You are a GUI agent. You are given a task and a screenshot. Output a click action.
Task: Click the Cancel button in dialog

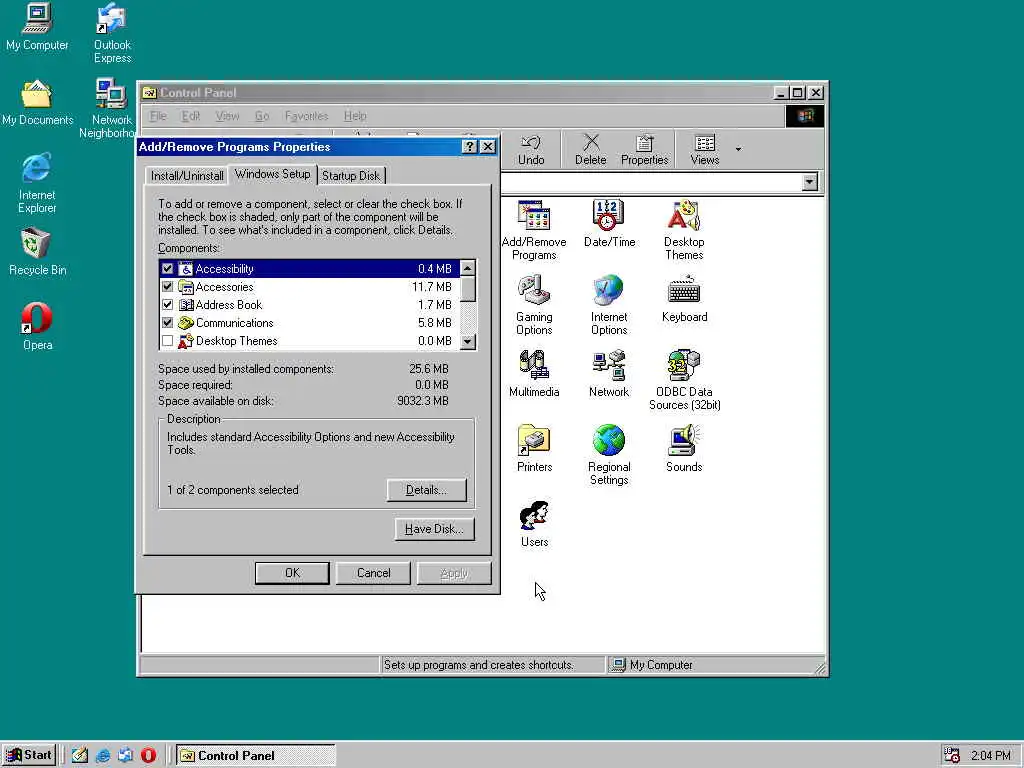(373, 573)
